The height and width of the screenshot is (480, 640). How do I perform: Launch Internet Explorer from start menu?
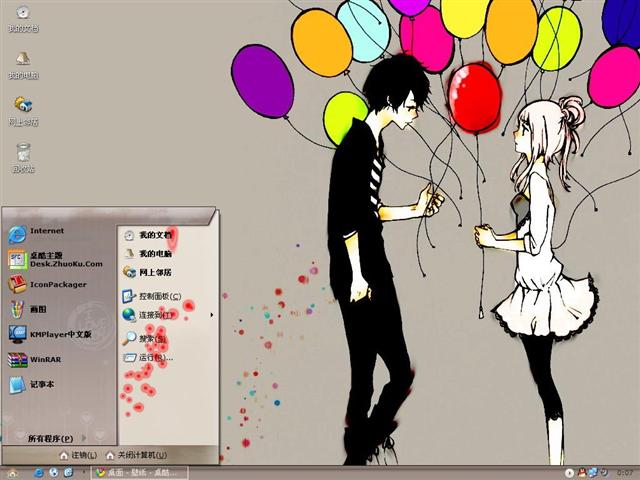[x=37, y=234]
